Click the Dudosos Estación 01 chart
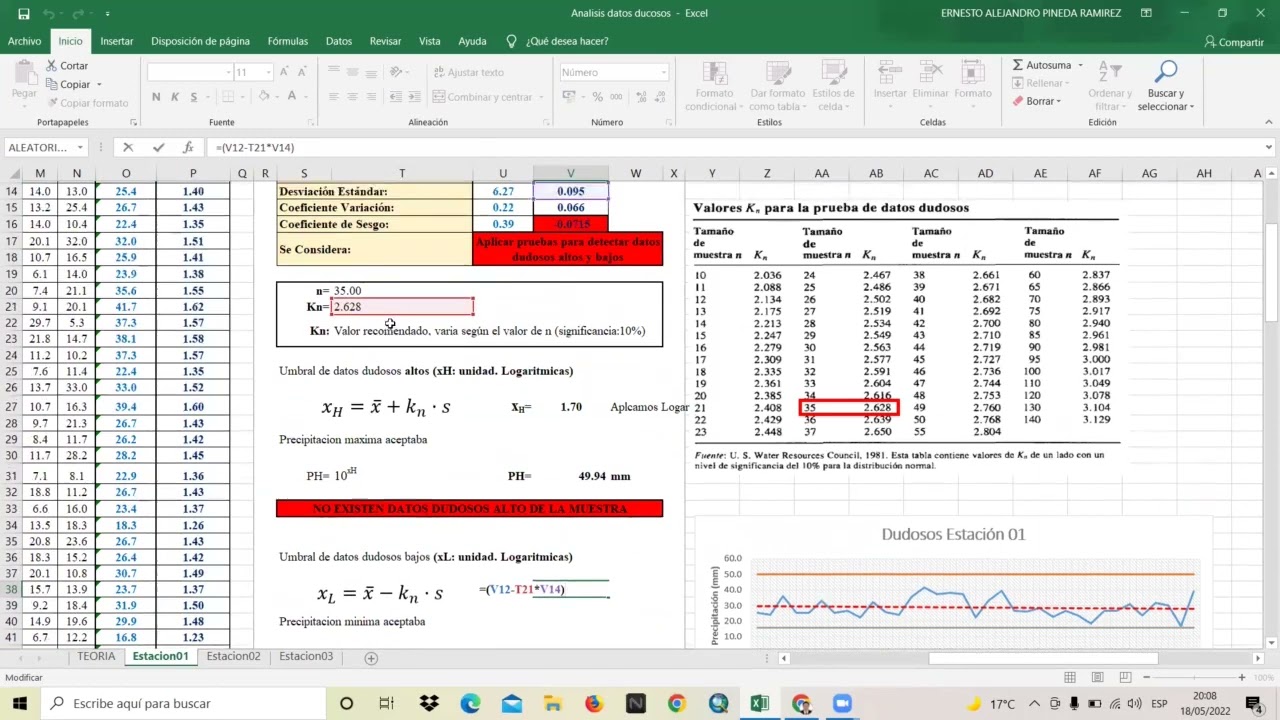 point(953,582)
